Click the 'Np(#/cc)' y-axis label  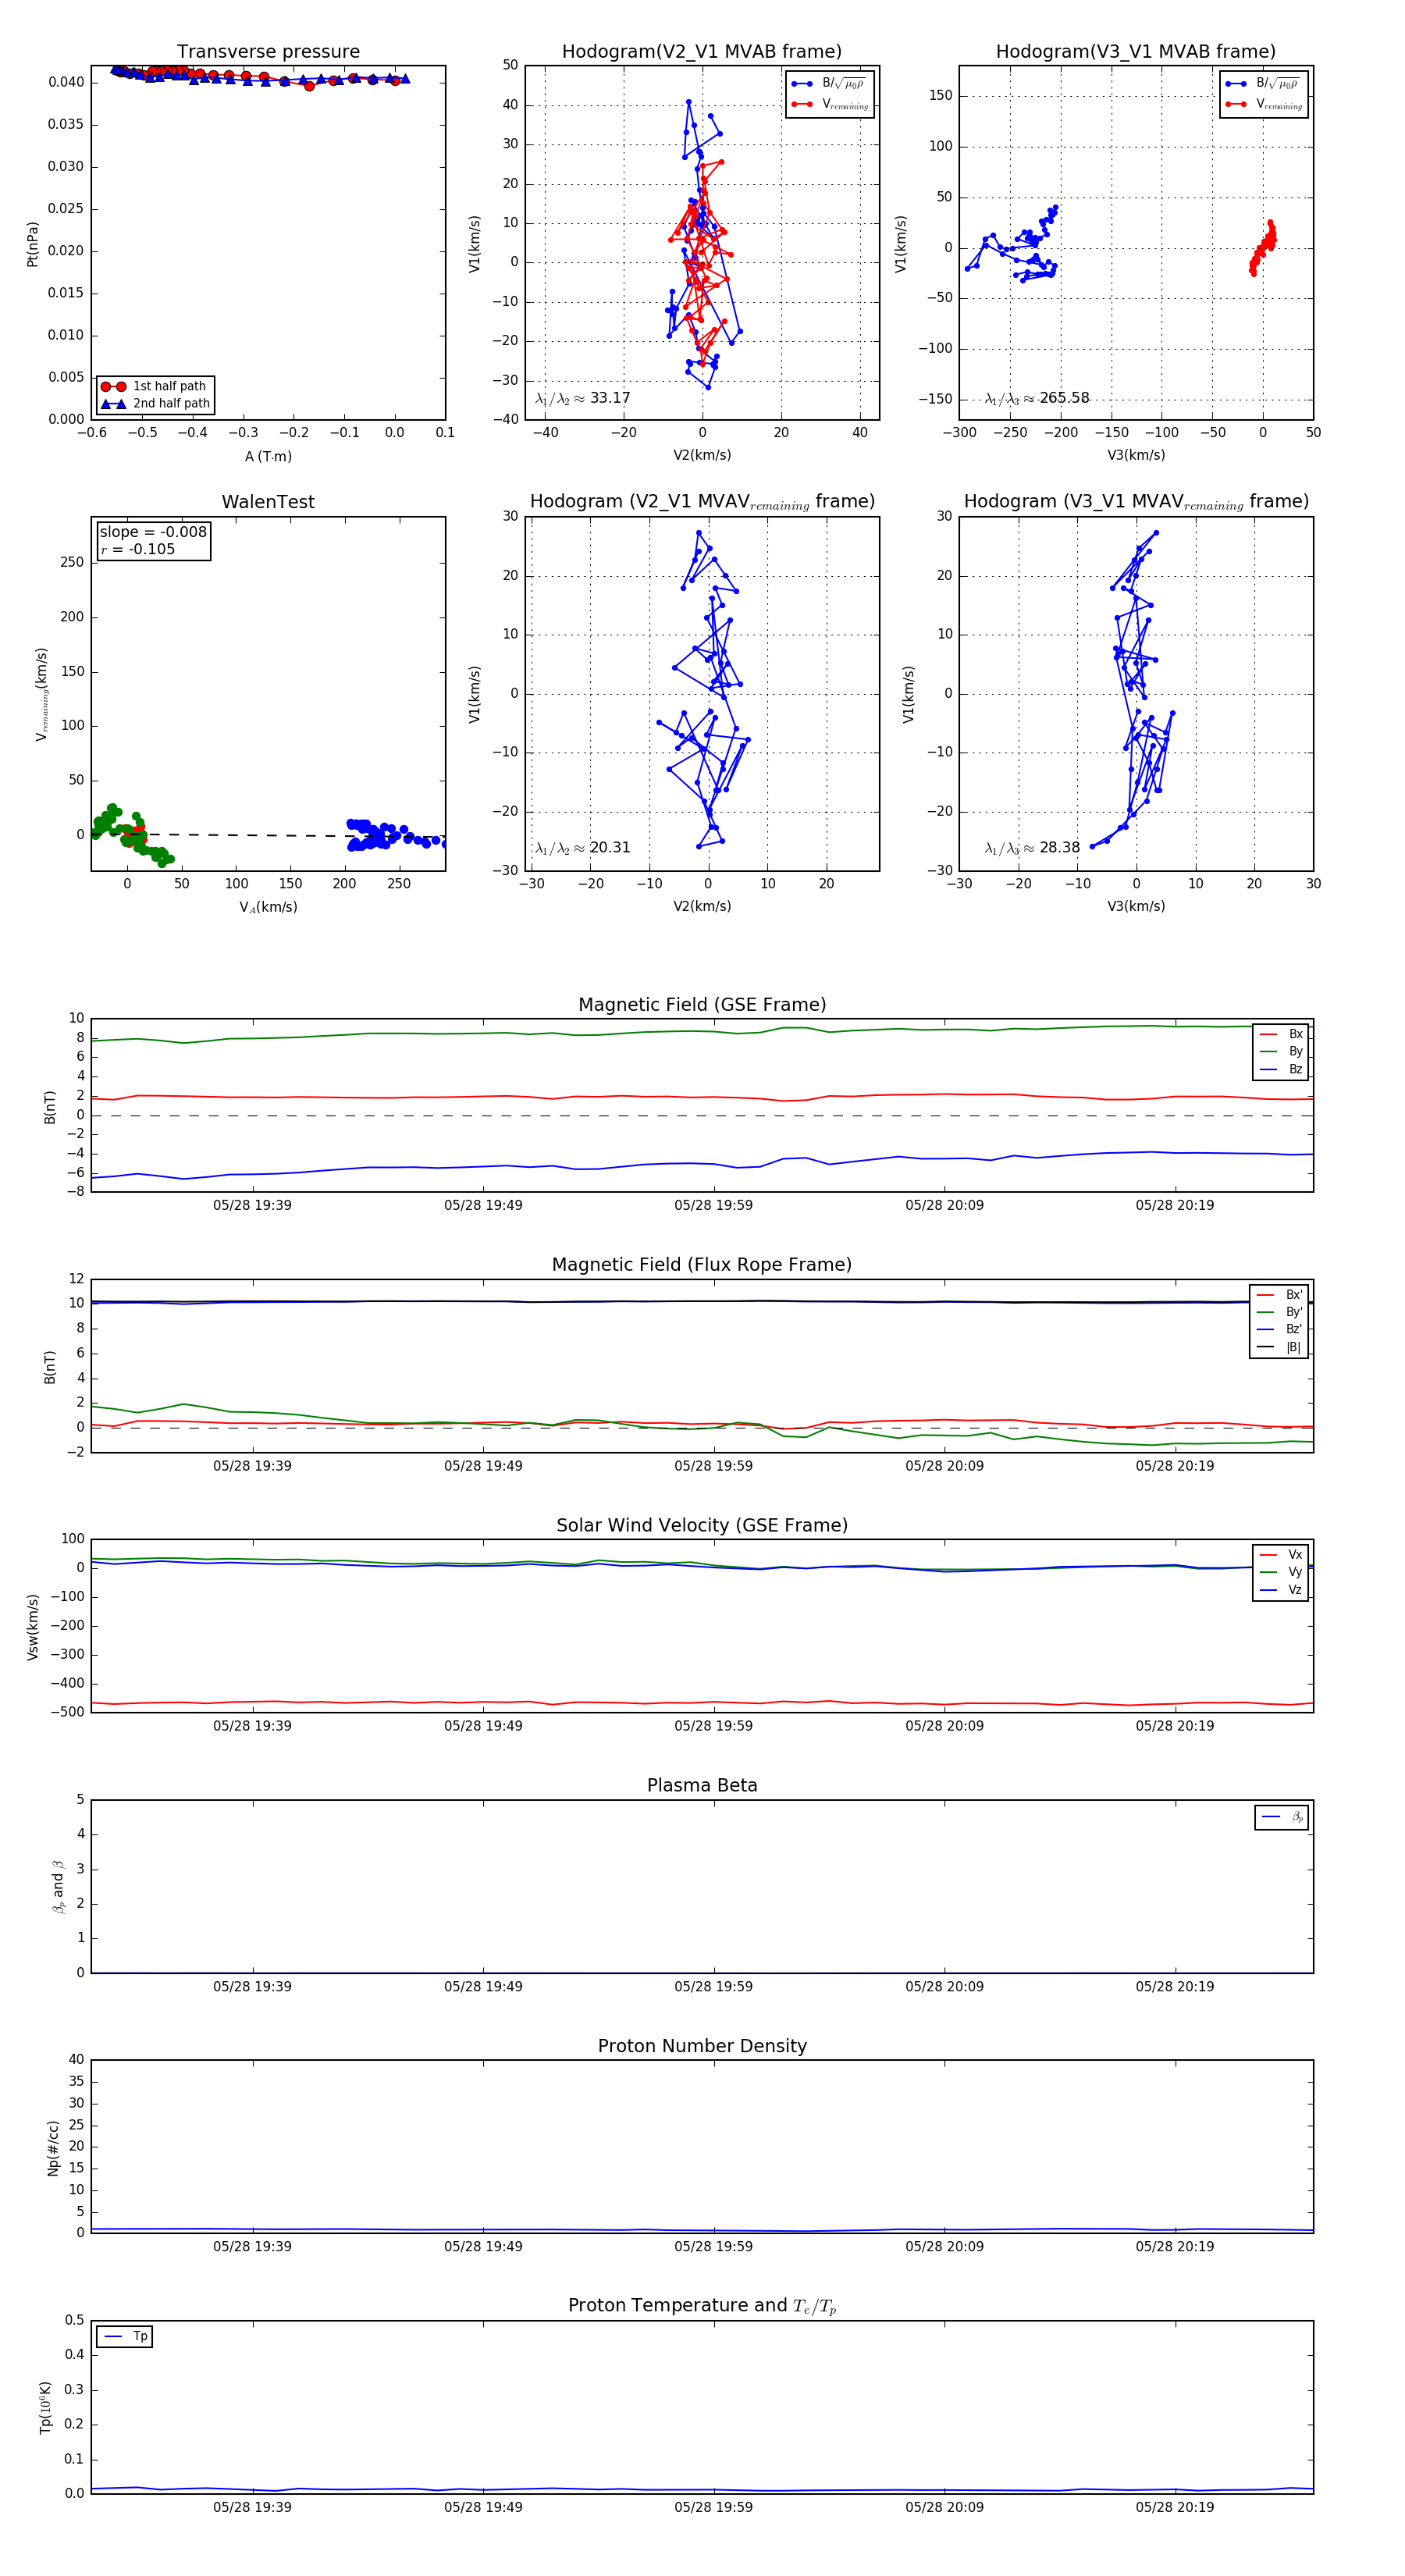click(x=53, y=2148)
